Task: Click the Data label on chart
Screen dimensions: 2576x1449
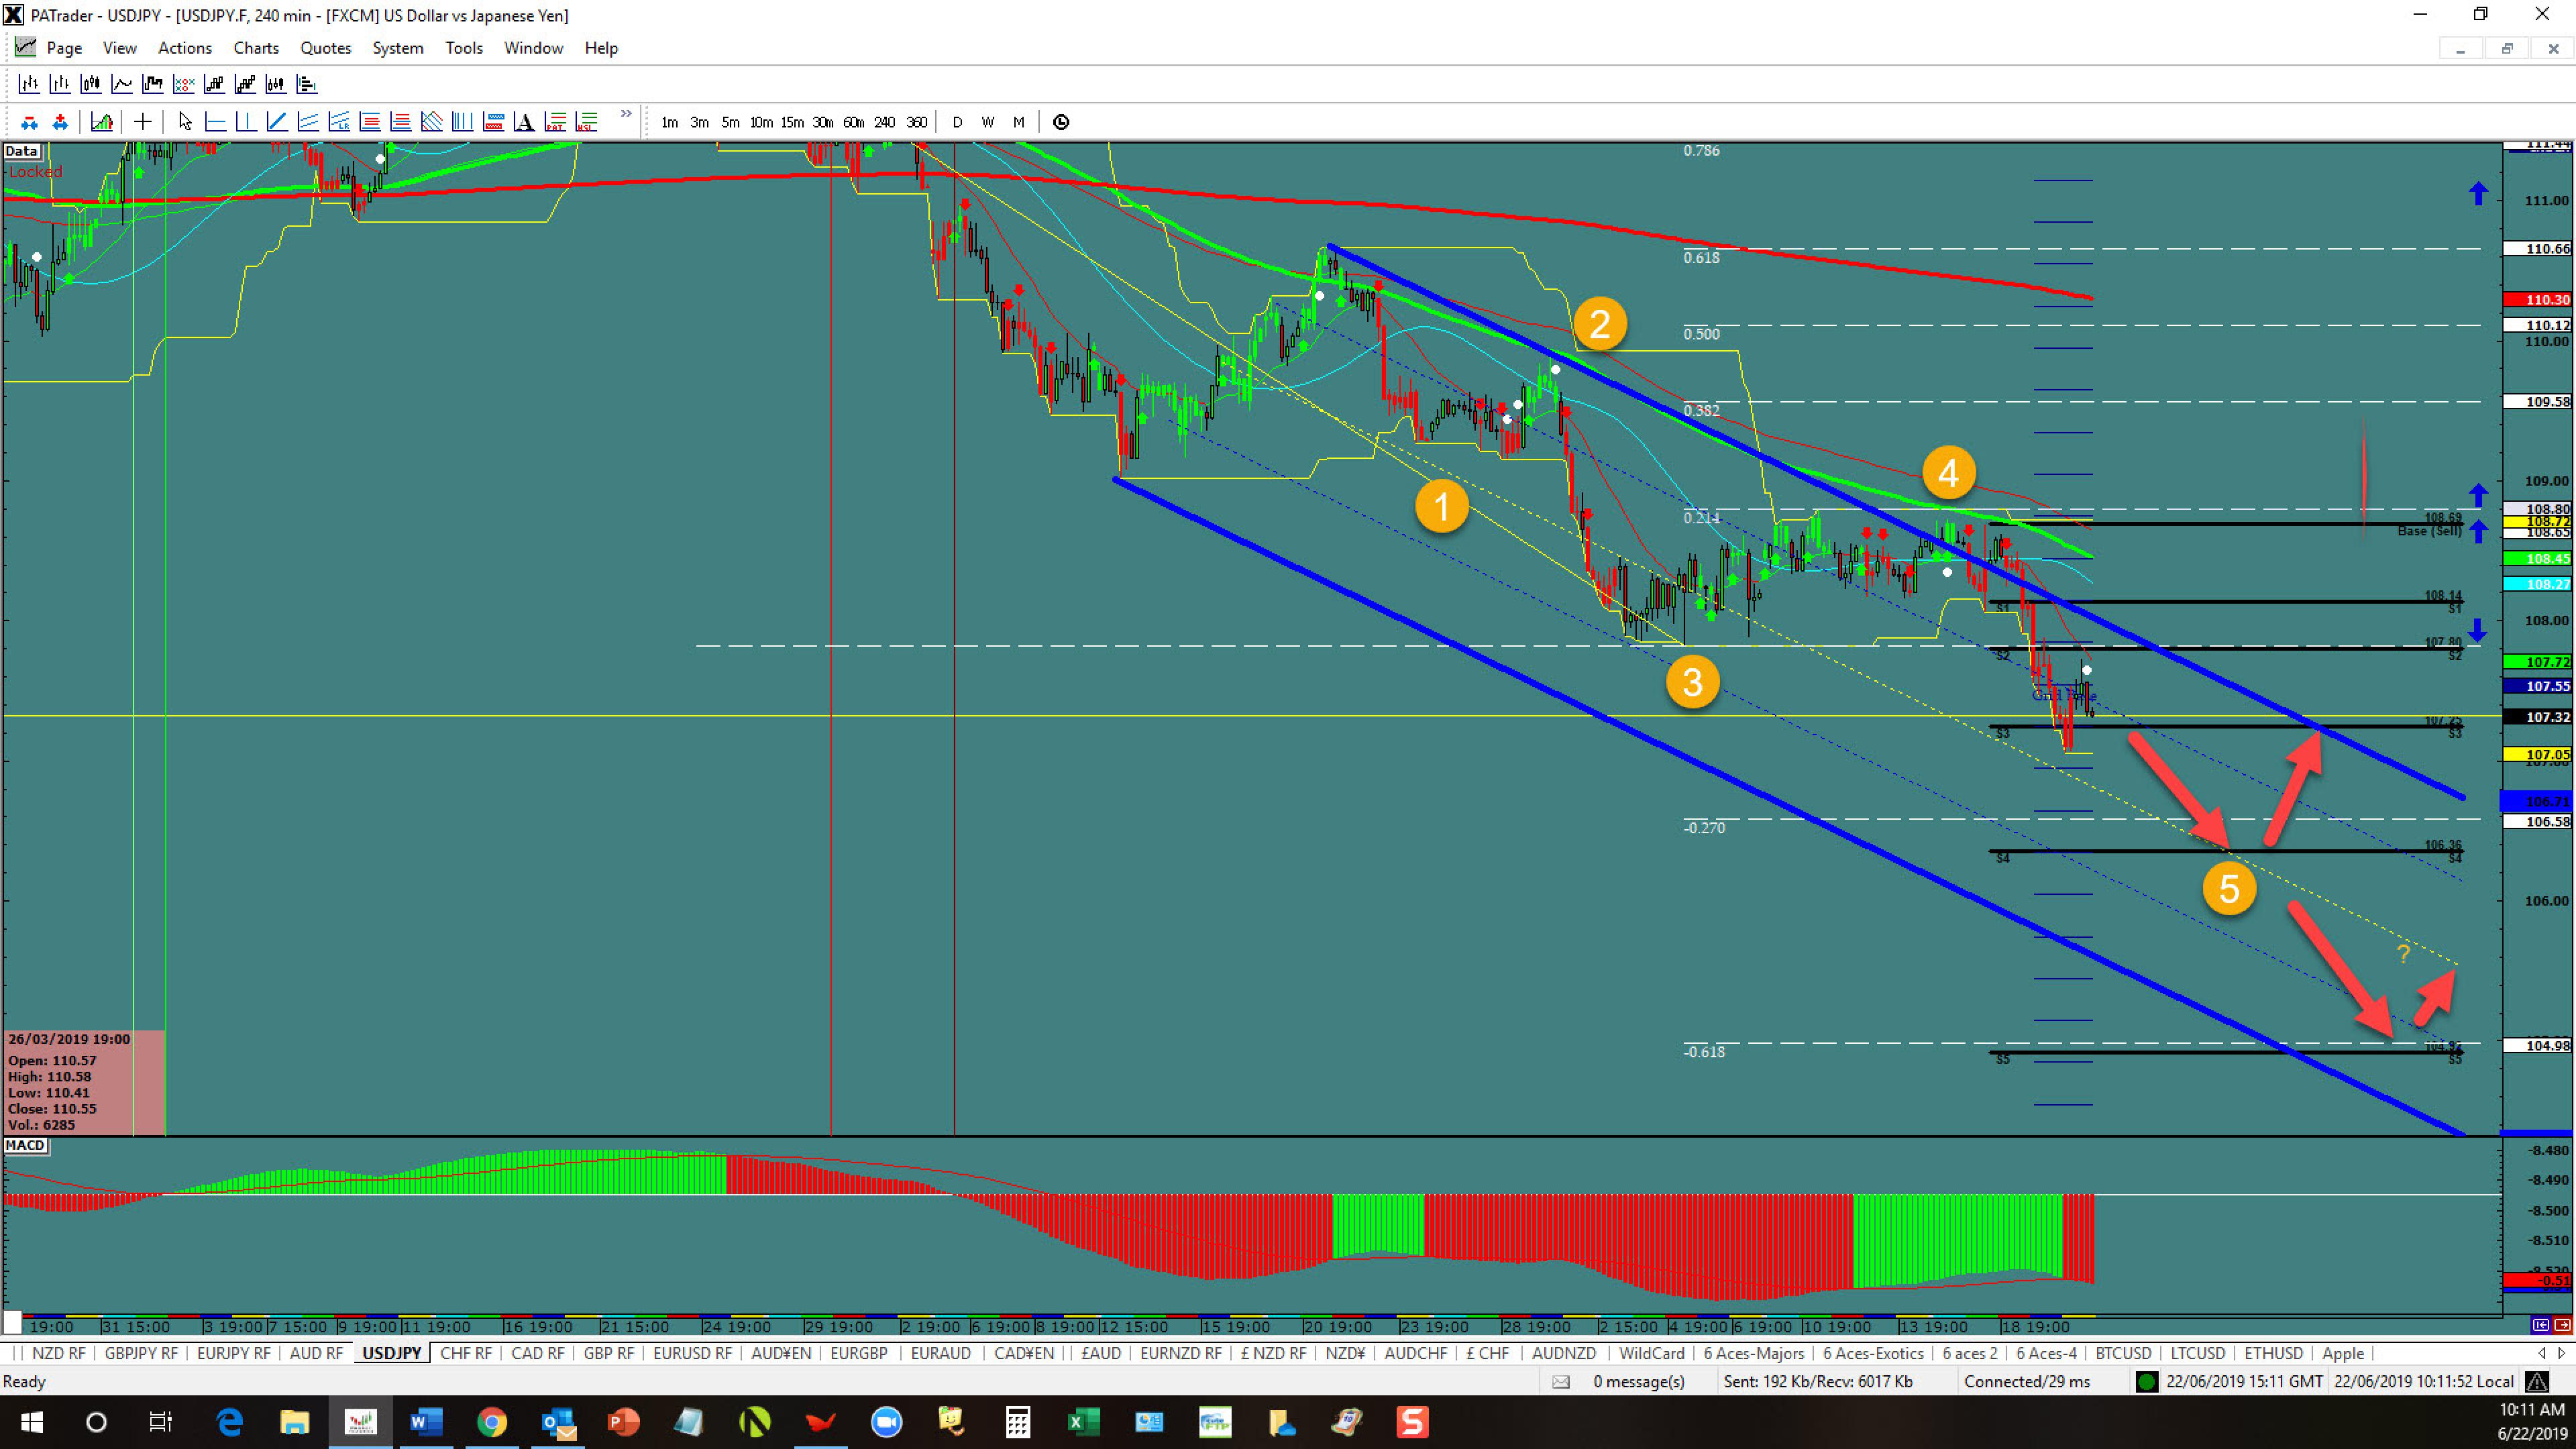Action: [x=21, y=151]
